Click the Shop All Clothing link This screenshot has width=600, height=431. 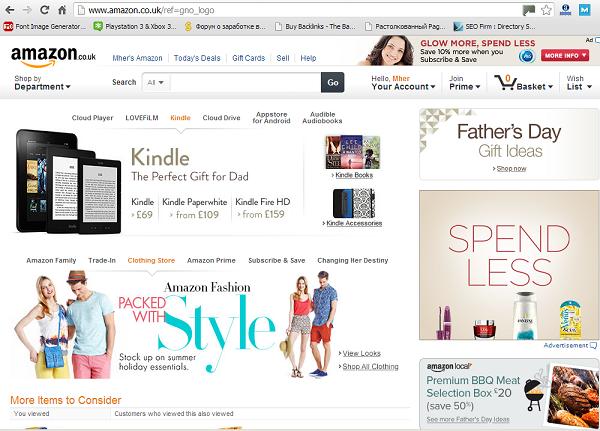(370, 366)
